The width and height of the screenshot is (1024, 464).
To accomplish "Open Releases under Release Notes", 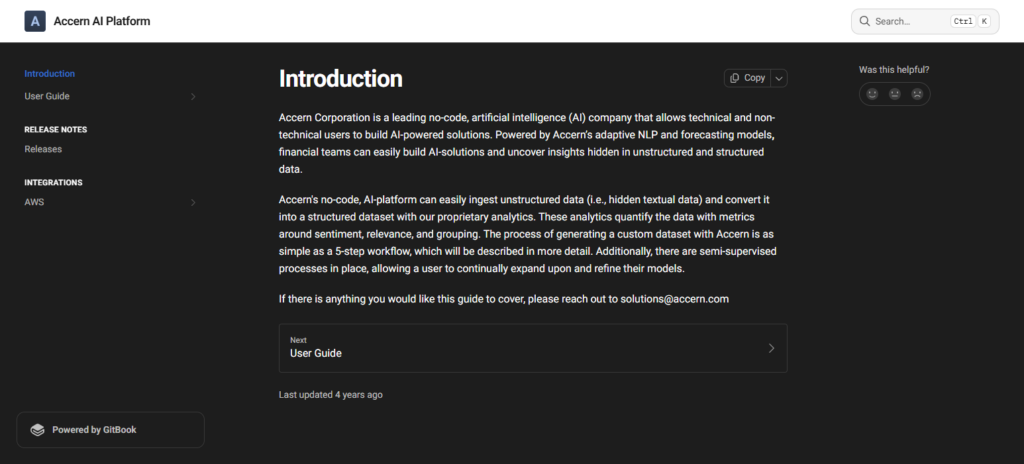I will pos(43,149).
